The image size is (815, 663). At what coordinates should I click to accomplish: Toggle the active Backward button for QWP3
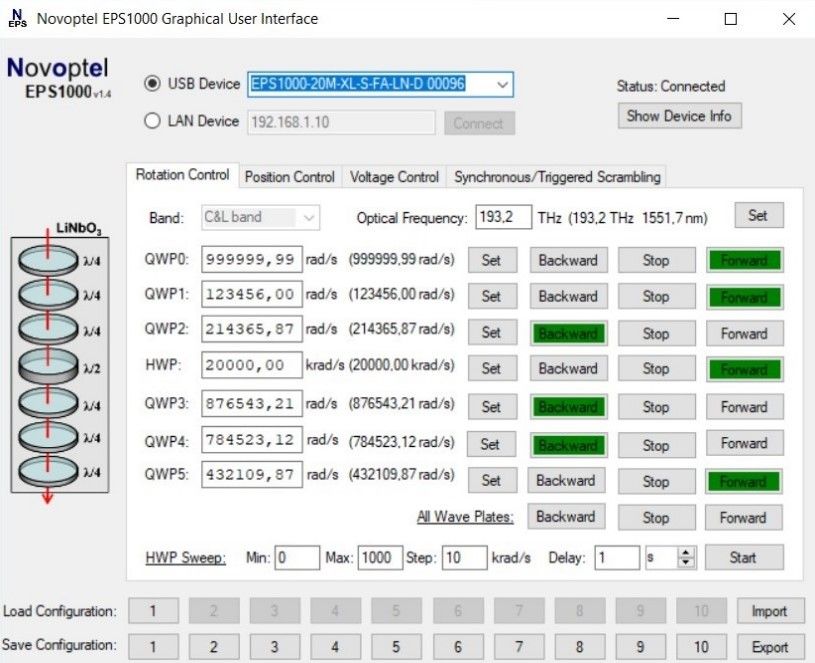tap(568, 407)
